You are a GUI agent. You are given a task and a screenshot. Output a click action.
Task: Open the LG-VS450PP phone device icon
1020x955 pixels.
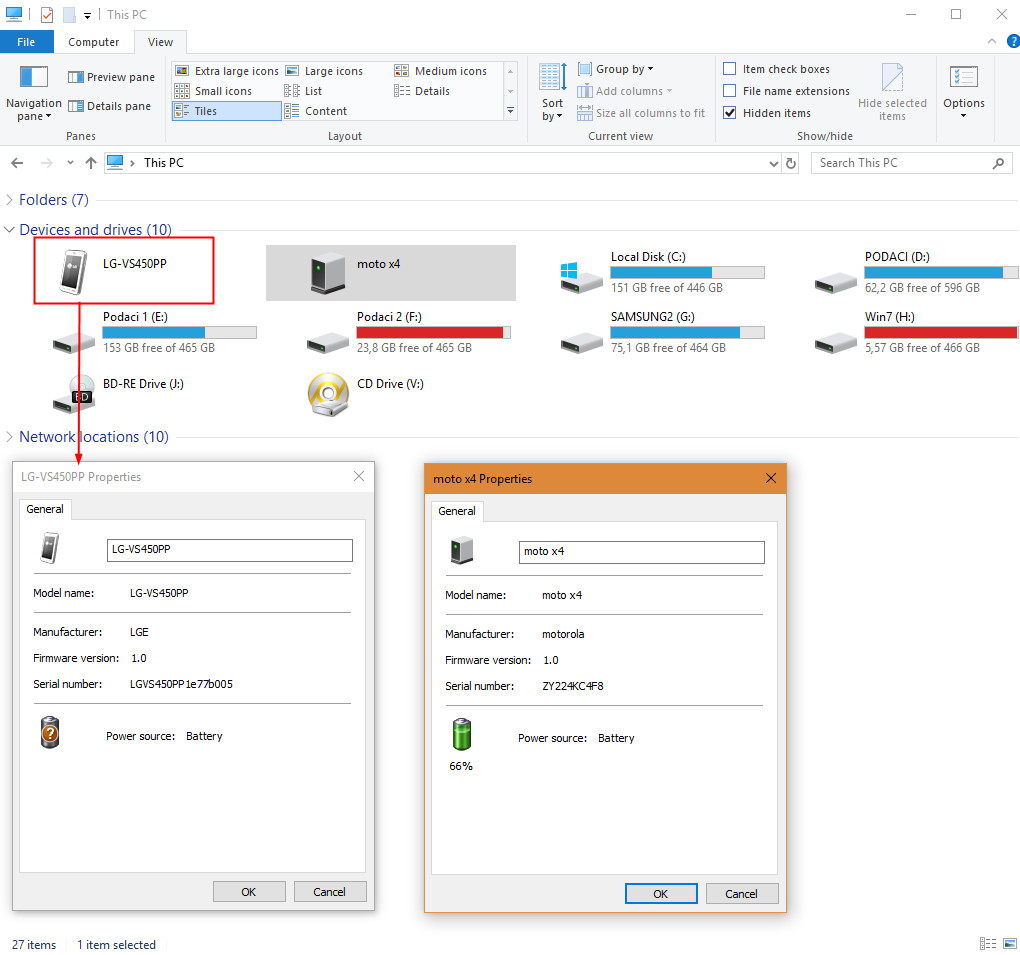click(72, 271)
